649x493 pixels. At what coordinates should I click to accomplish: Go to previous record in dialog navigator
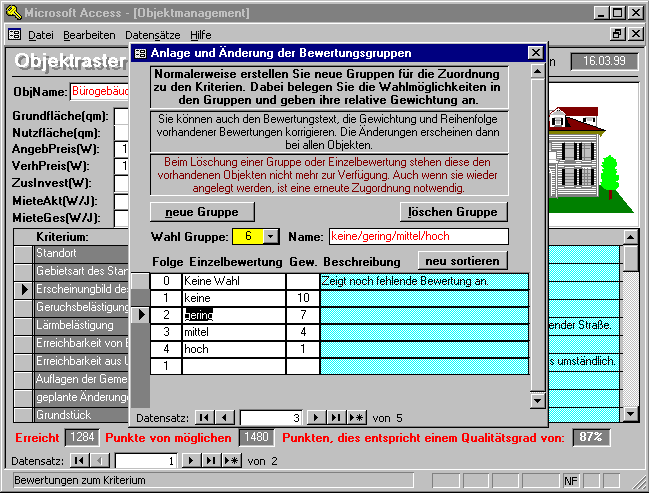tap(225, 417)
